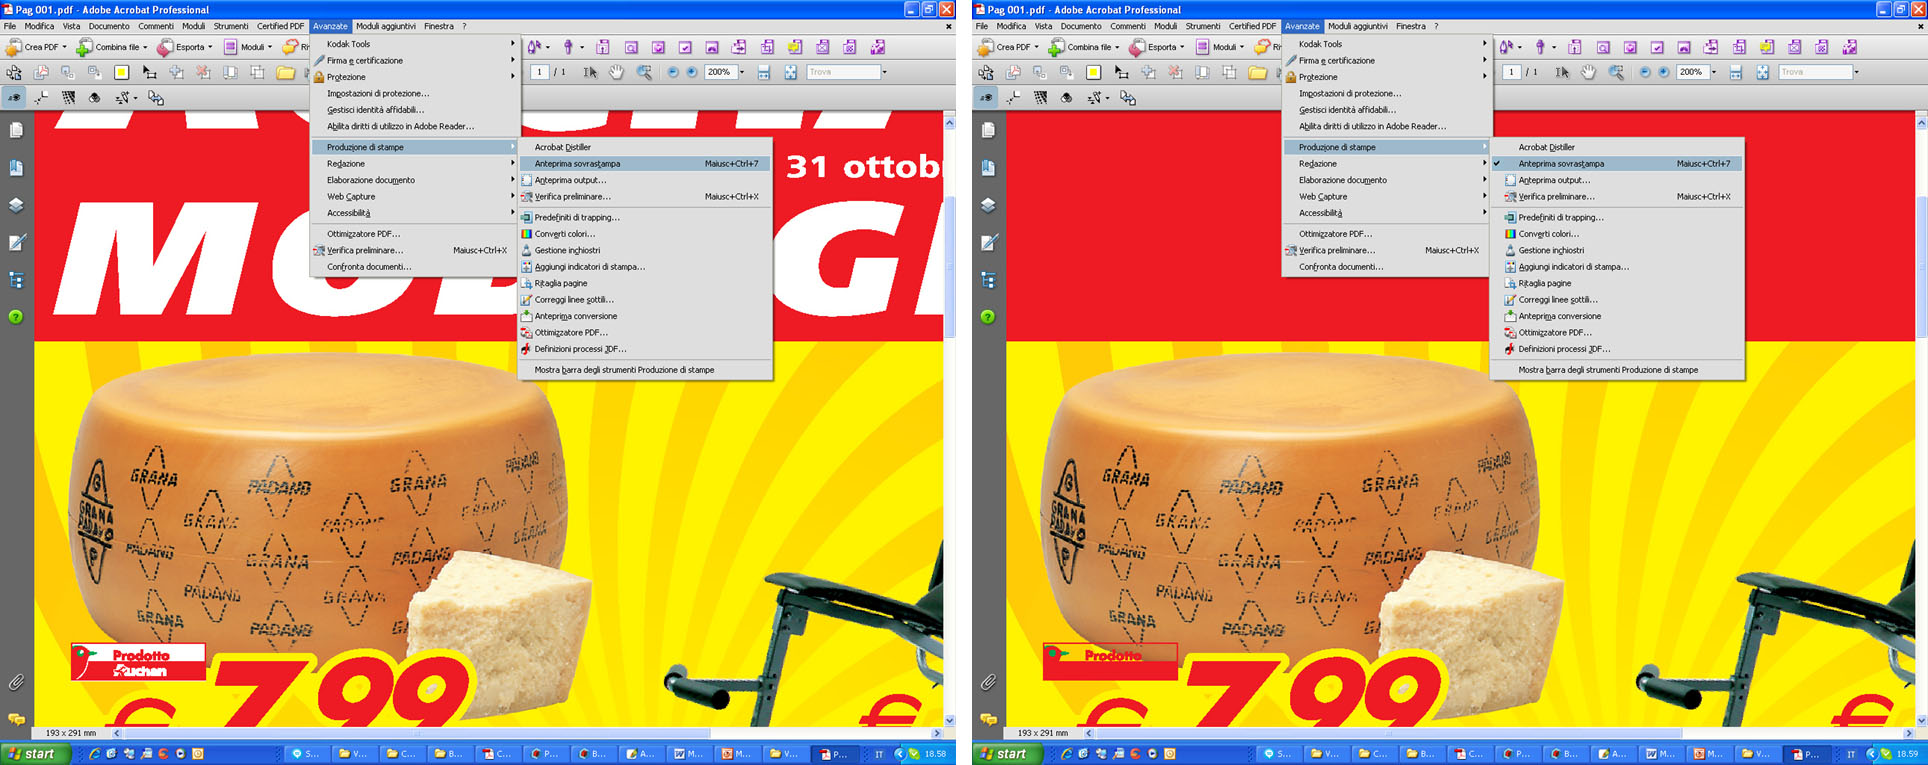The width and height of the screenshot is (1928, 765).
Task: Click Ottimizzatore PDF in right Avanzate menu
Action: (x=1388, y=234)
